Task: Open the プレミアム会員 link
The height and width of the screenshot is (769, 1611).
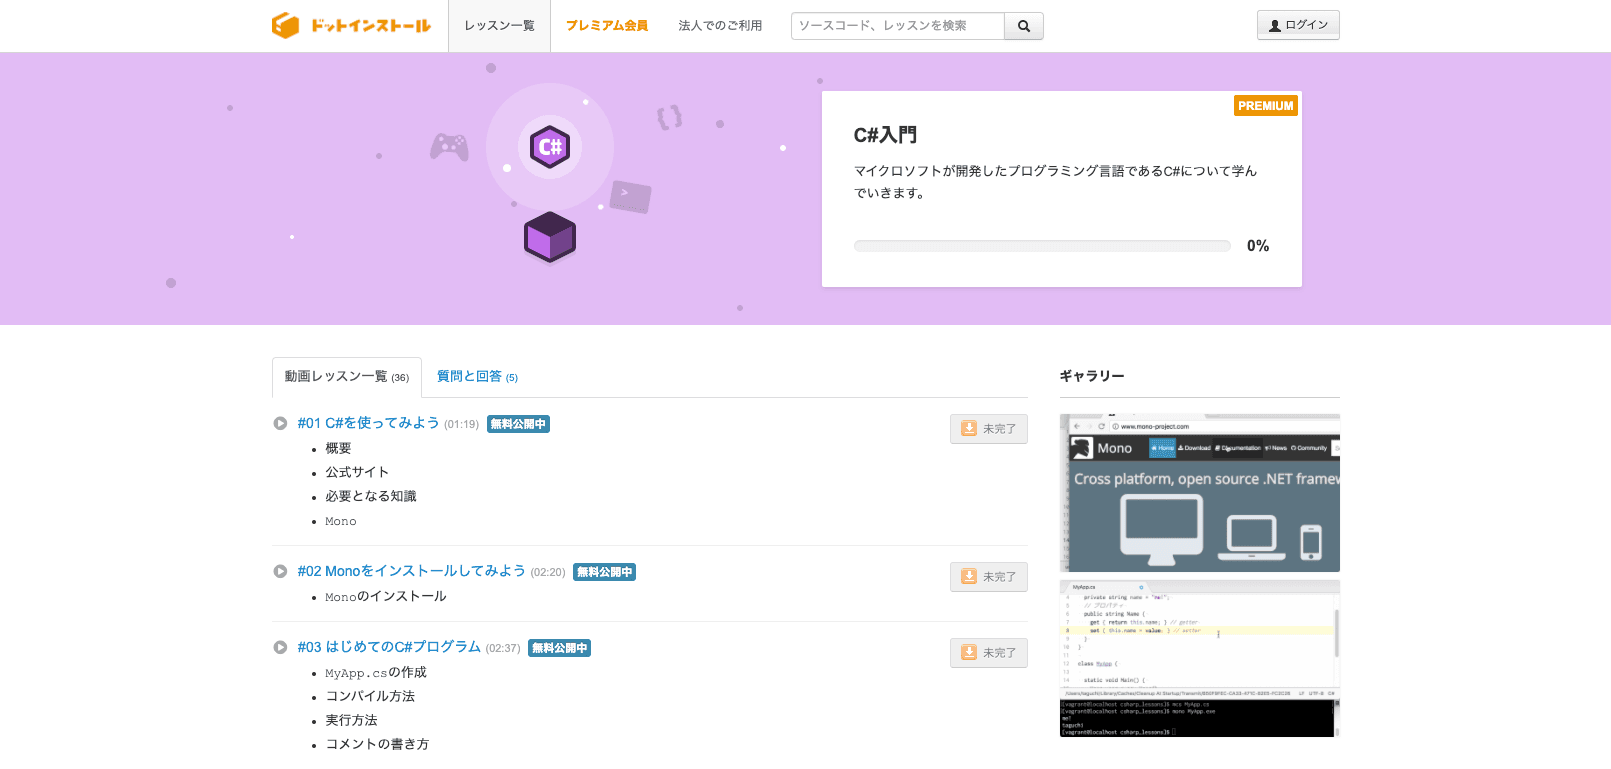Action: [607, 26]
